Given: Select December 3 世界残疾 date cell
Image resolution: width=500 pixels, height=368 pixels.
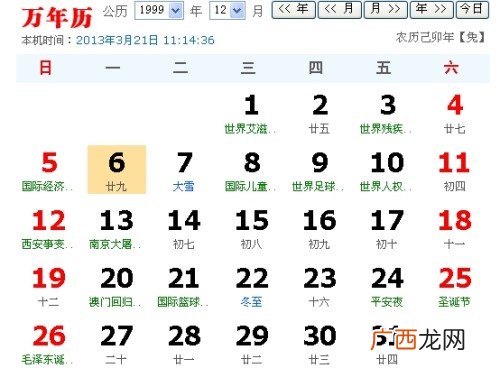Looking at the screenshot, I should point(387,113).
